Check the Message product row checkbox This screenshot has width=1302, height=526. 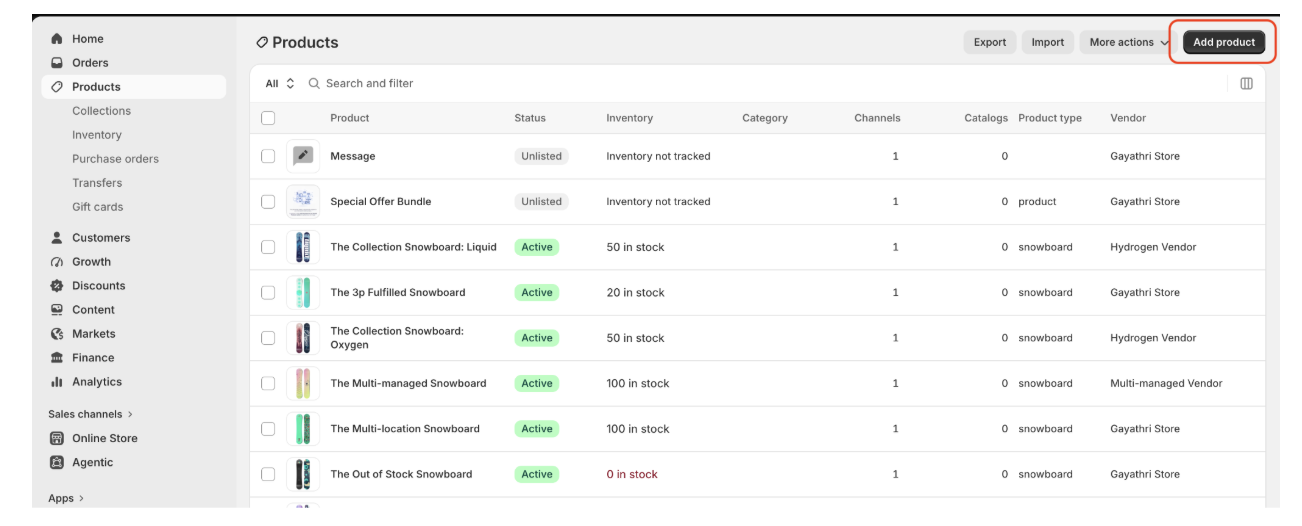coord(268,156)
